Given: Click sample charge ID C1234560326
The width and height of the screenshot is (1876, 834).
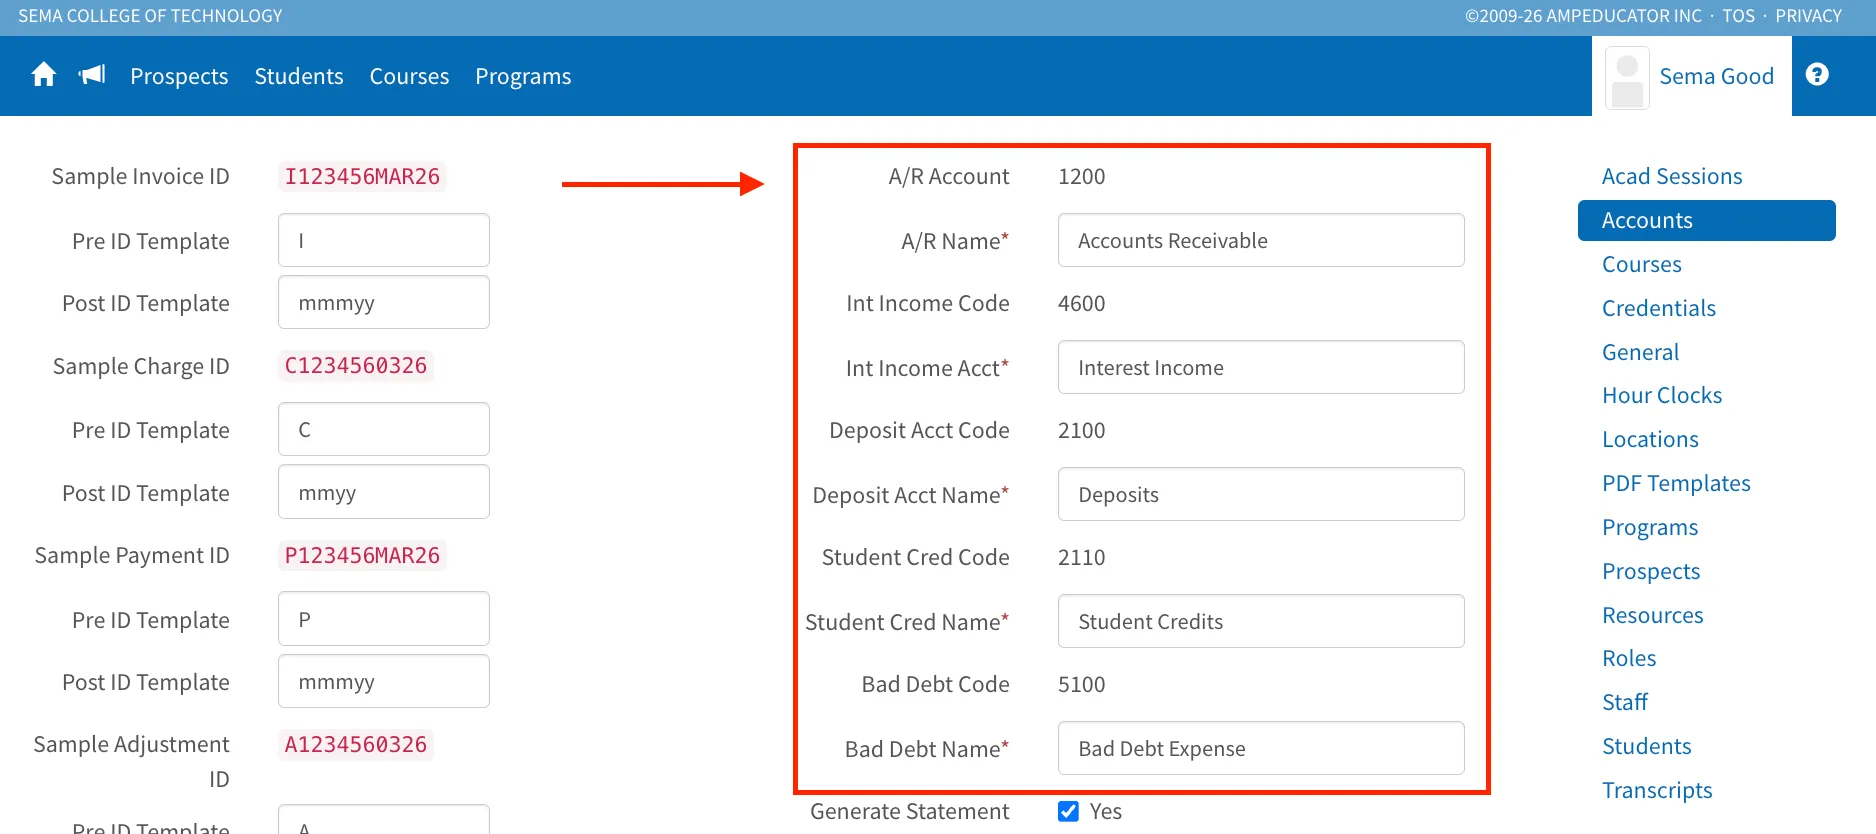Looking at the screenshot, I should pyautogui.click(x=356, y=365).
